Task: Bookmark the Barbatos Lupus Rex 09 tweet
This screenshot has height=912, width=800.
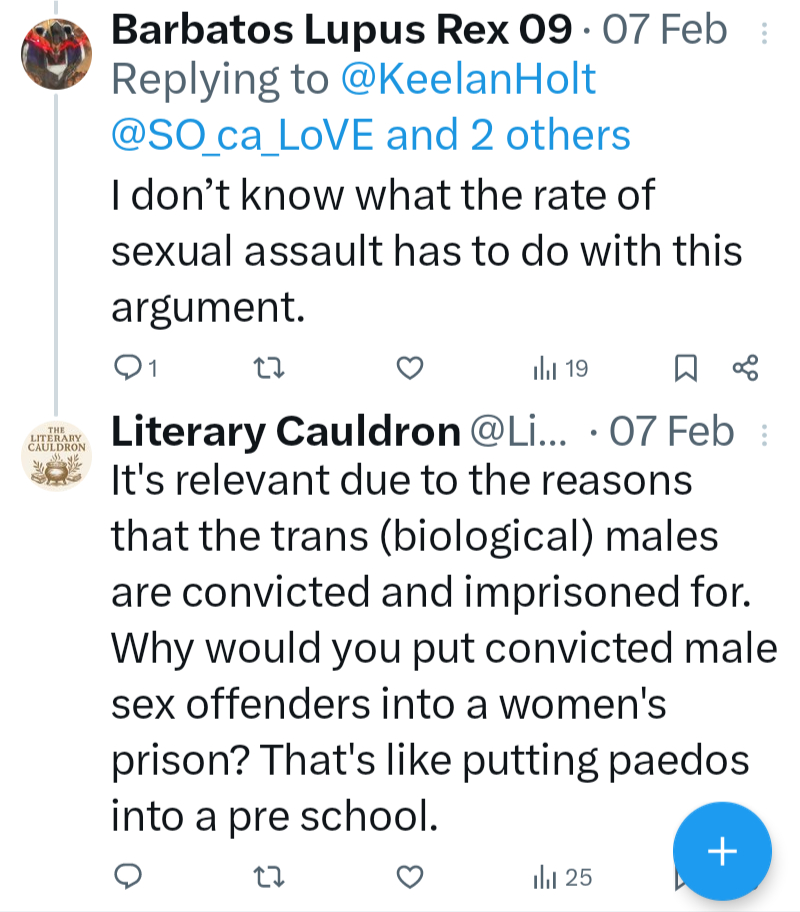Action: [x=685, y=369]
